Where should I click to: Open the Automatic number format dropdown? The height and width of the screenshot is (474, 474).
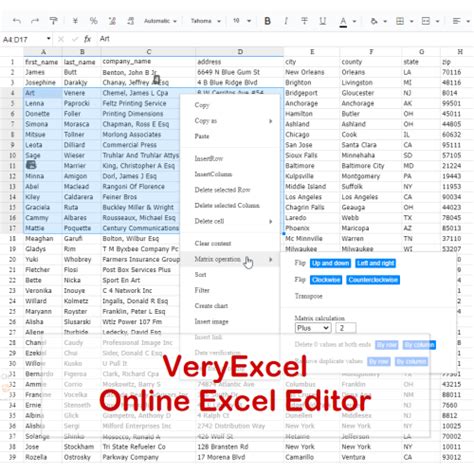pos(160,21)
